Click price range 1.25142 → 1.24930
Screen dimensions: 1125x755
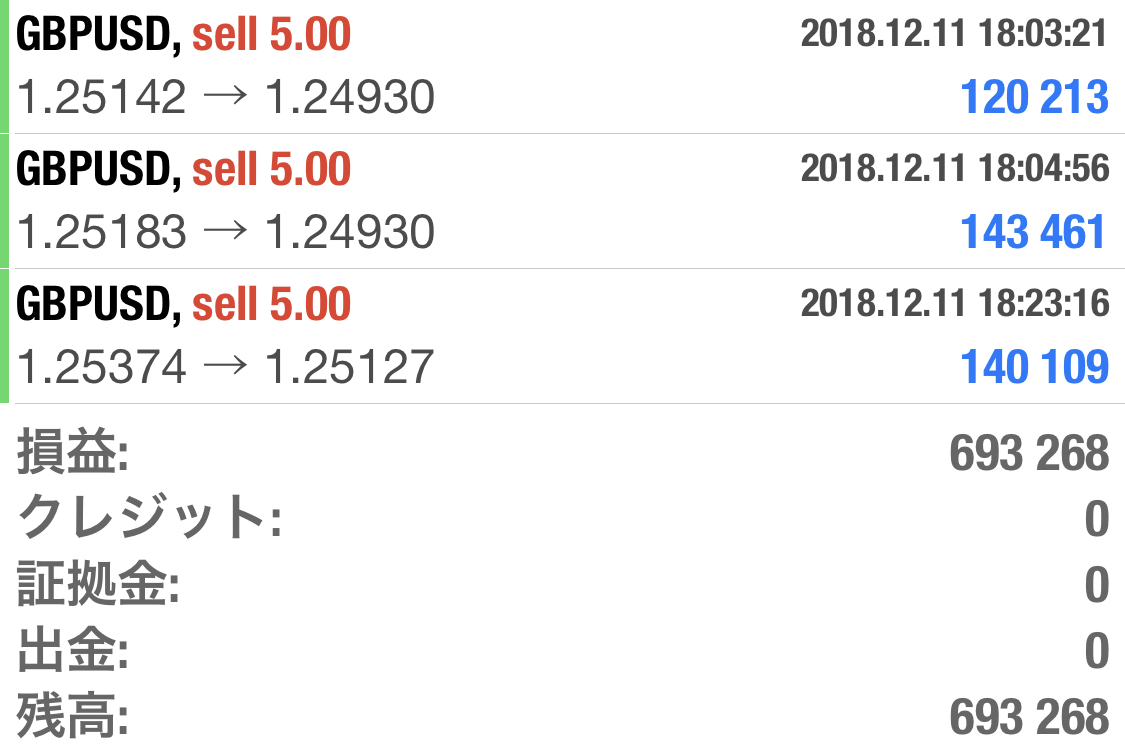coord(226,98)
